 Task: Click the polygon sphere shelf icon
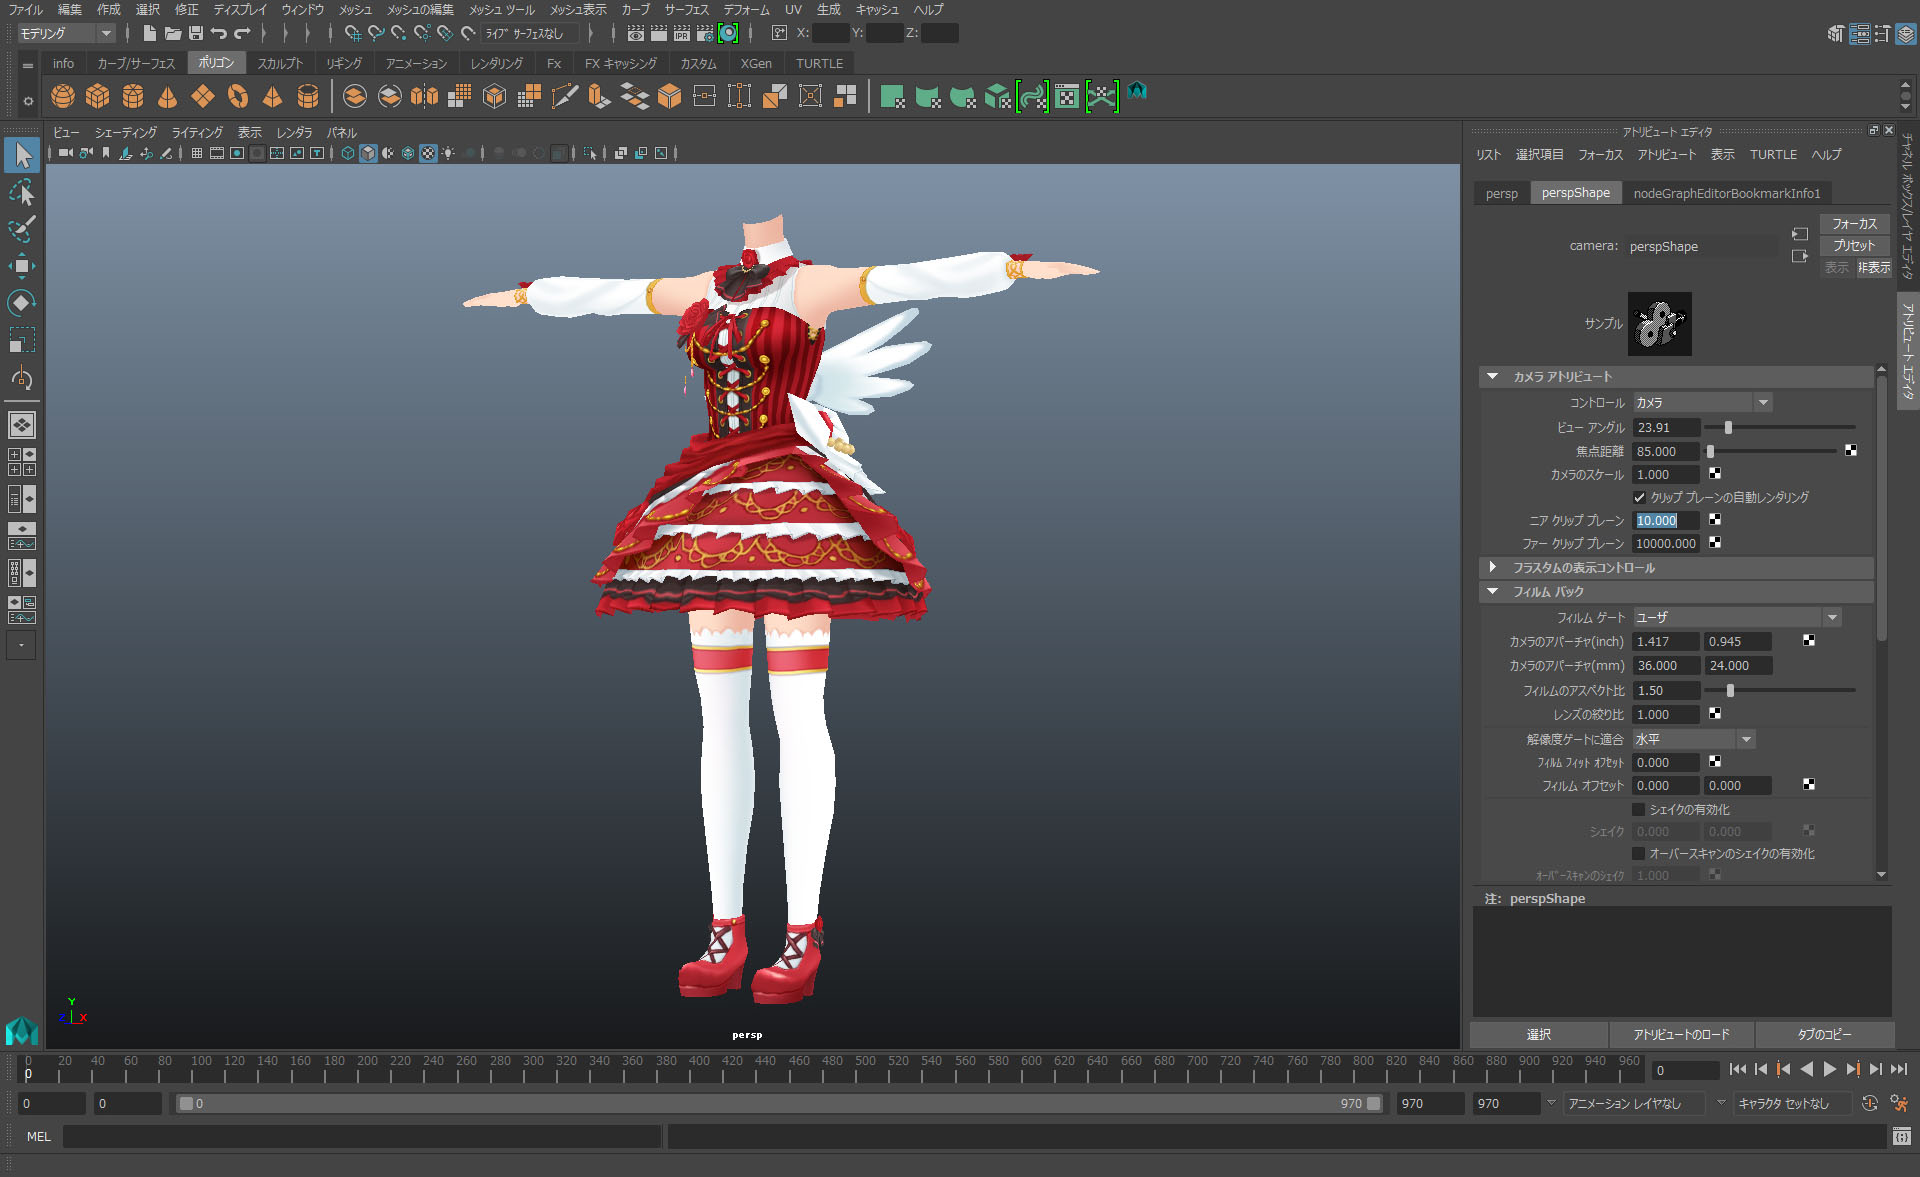(x=63, y=96)
